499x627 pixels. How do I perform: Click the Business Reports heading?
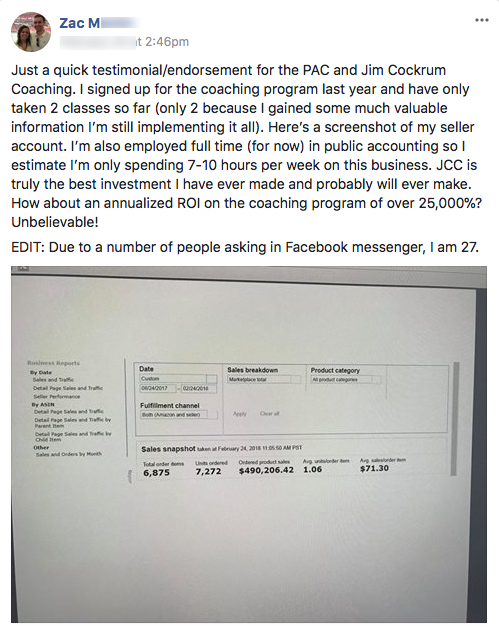(53, 363)
